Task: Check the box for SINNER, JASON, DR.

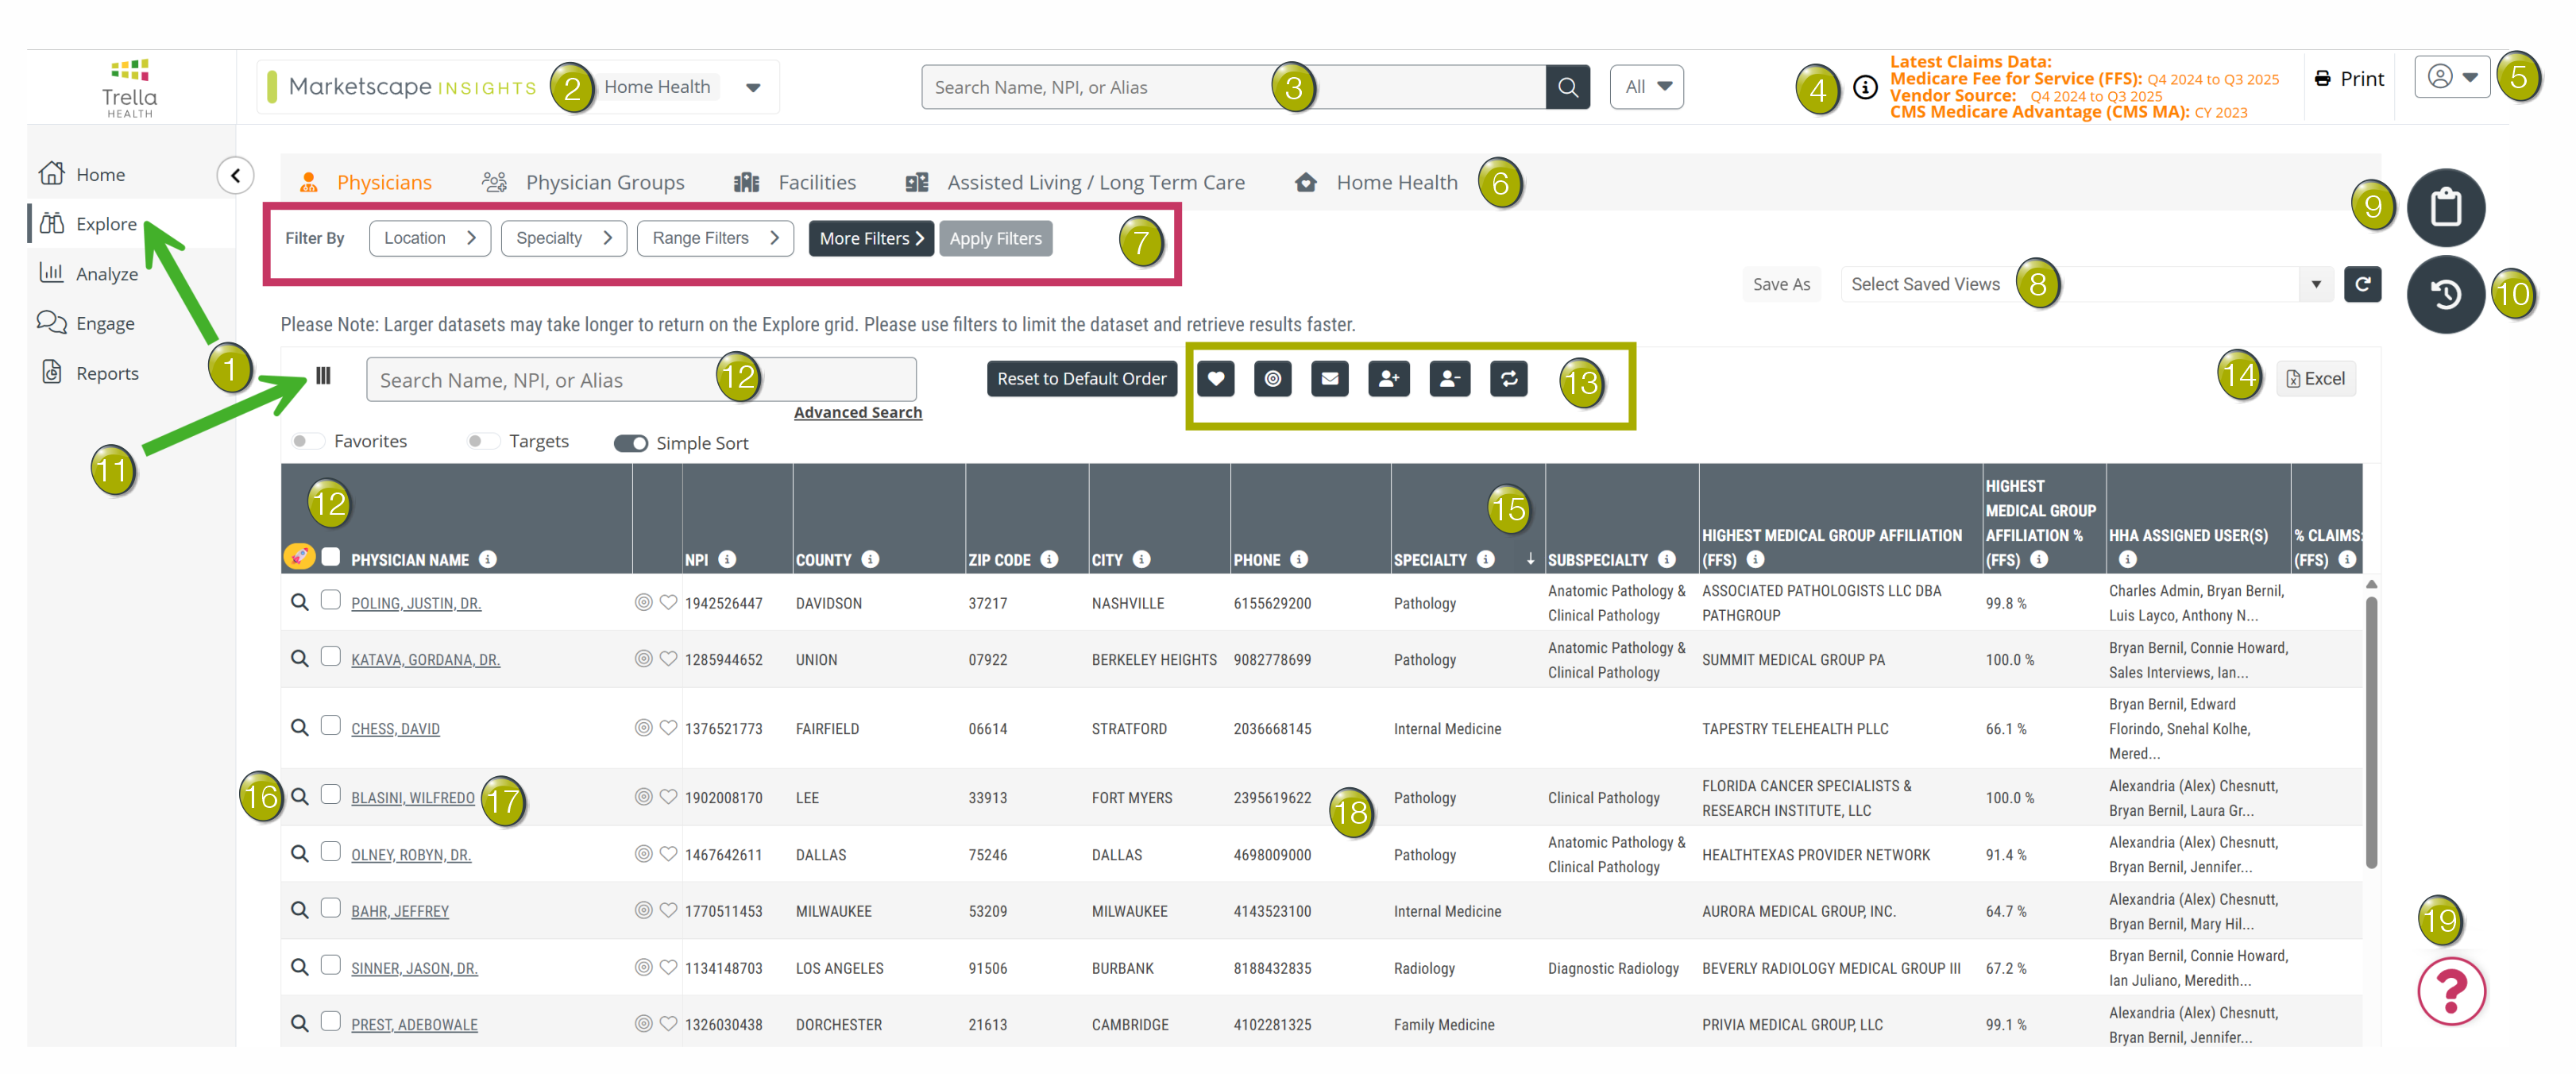Action: click(x=330, y=965)
